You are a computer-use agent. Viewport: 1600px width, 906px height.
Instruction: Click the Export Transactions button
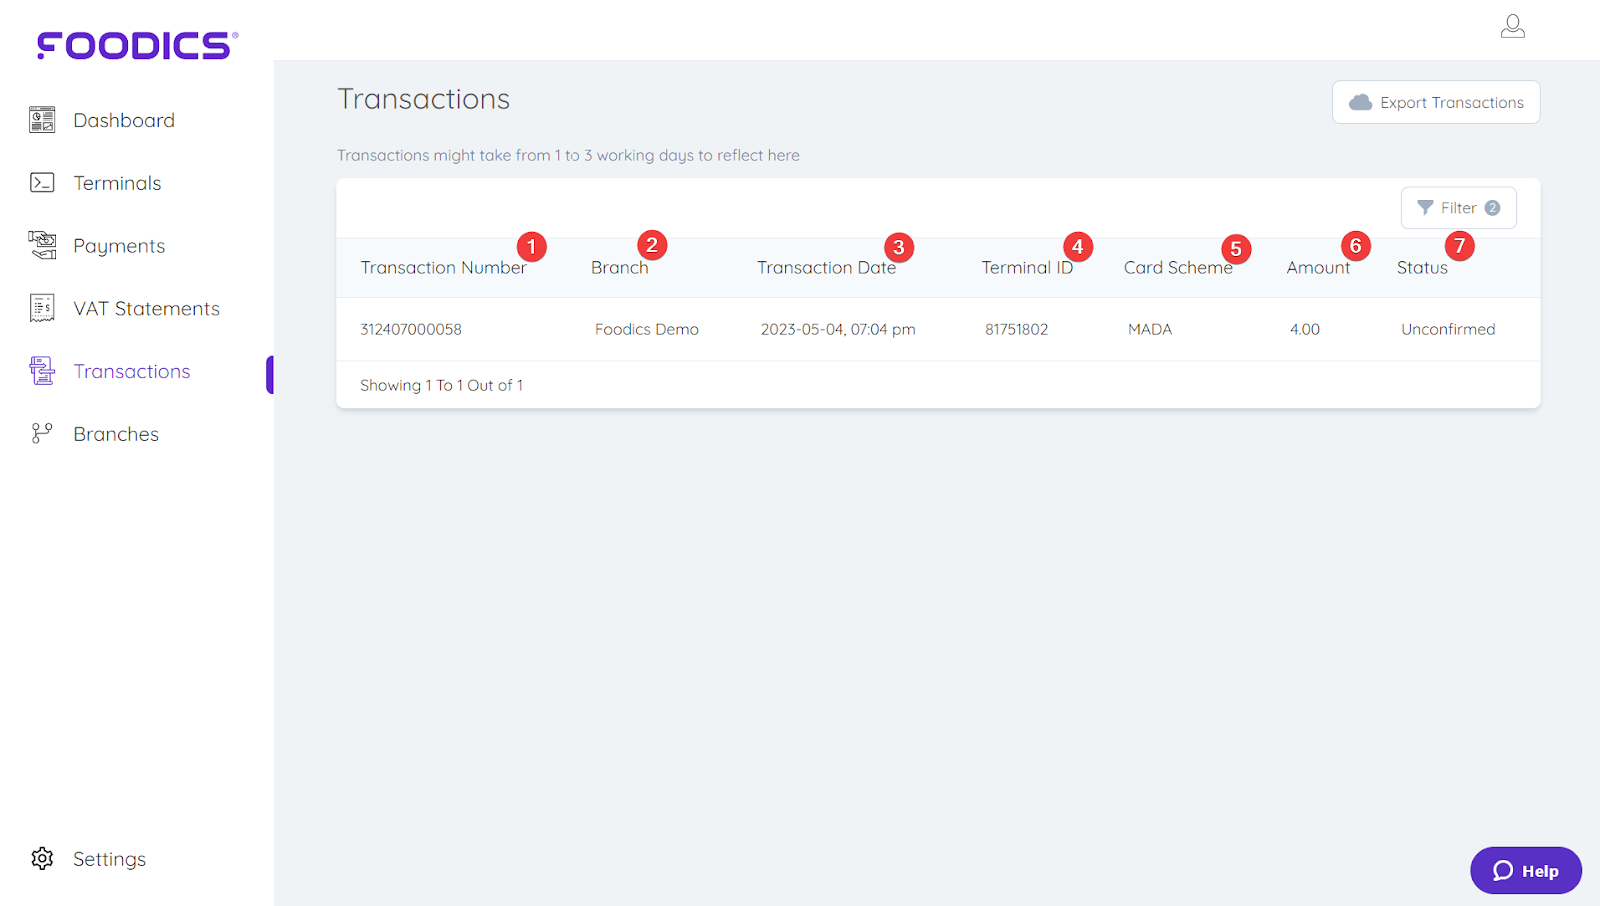[x=1436, y=102]
